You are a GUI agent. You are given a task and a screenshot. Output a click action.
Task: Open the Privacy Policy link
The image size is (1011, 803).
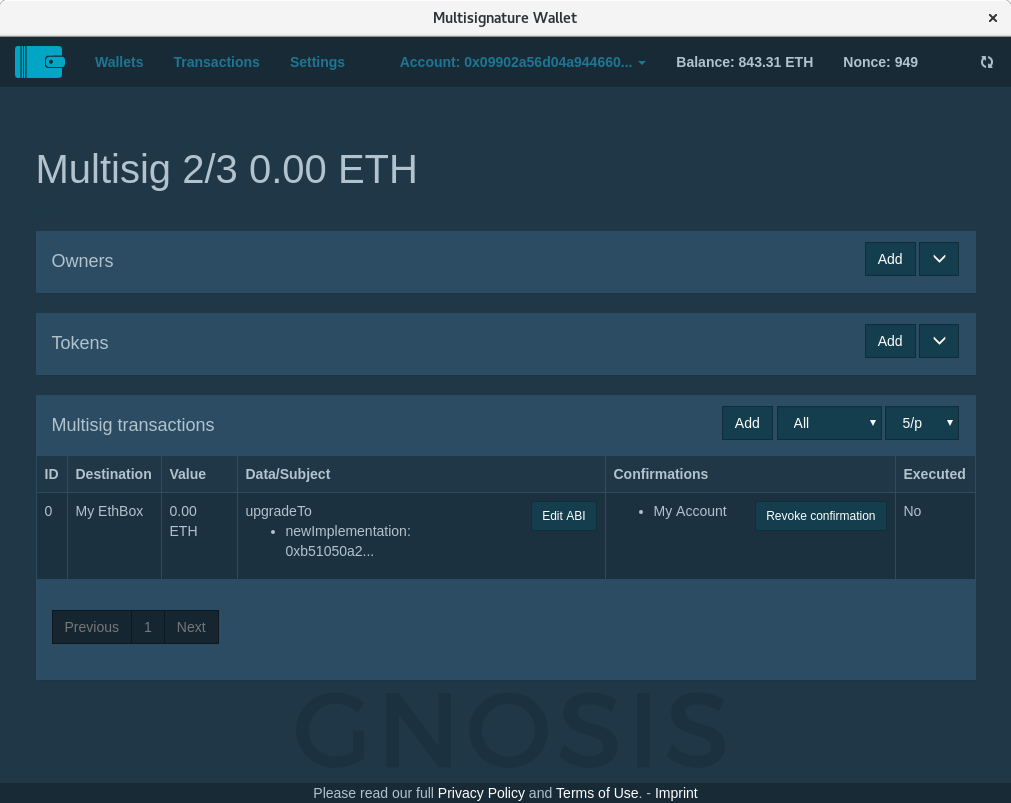point(481,793)
